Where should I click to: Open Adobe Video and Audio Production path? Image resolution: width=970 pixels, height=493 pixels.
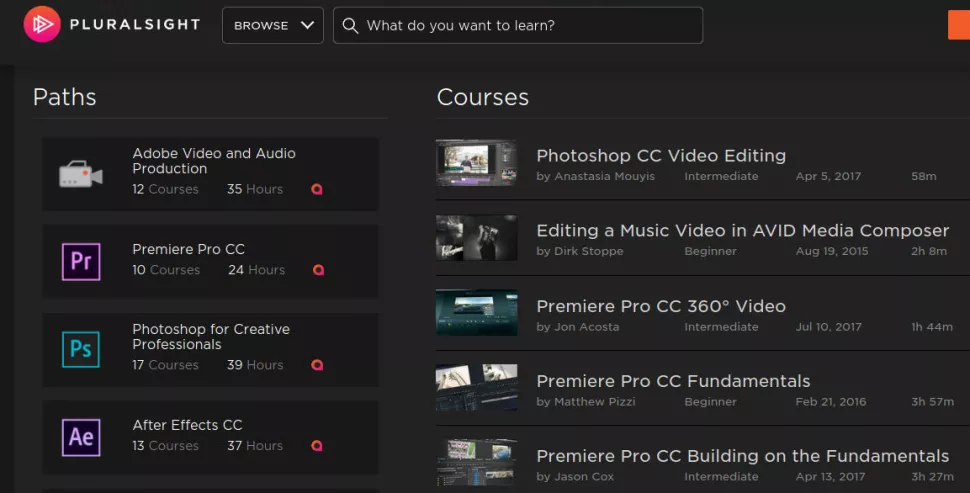pos(214,161)
